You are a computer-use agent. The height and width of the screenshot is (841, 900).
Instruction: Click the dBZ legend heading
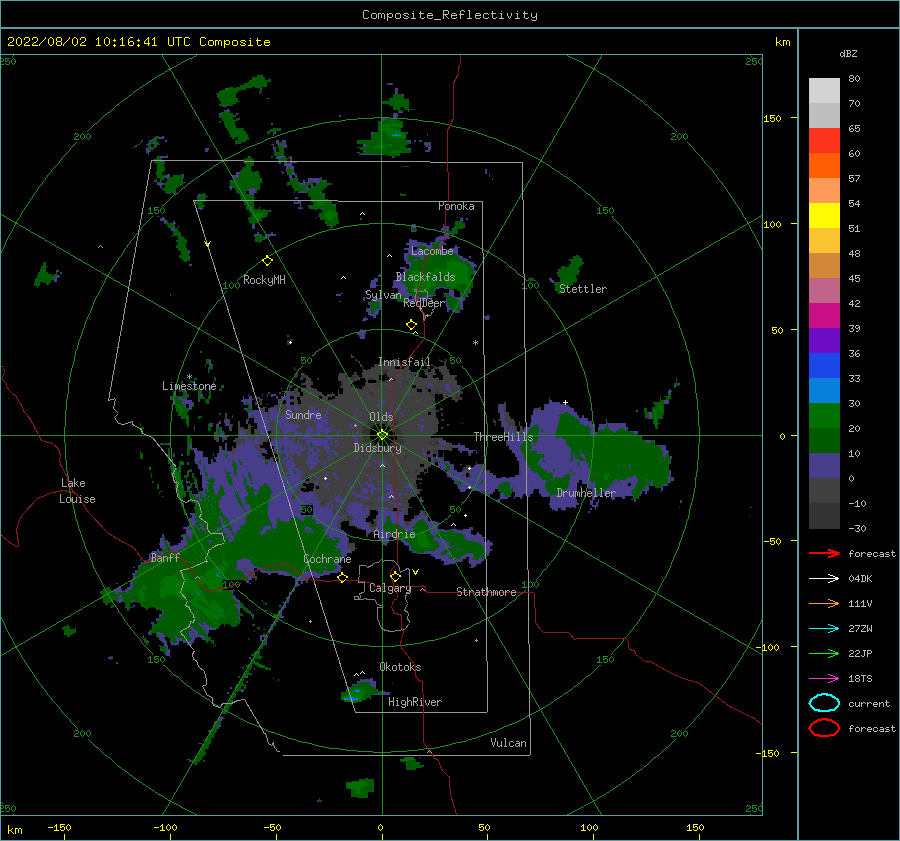(x=848, y=53)
